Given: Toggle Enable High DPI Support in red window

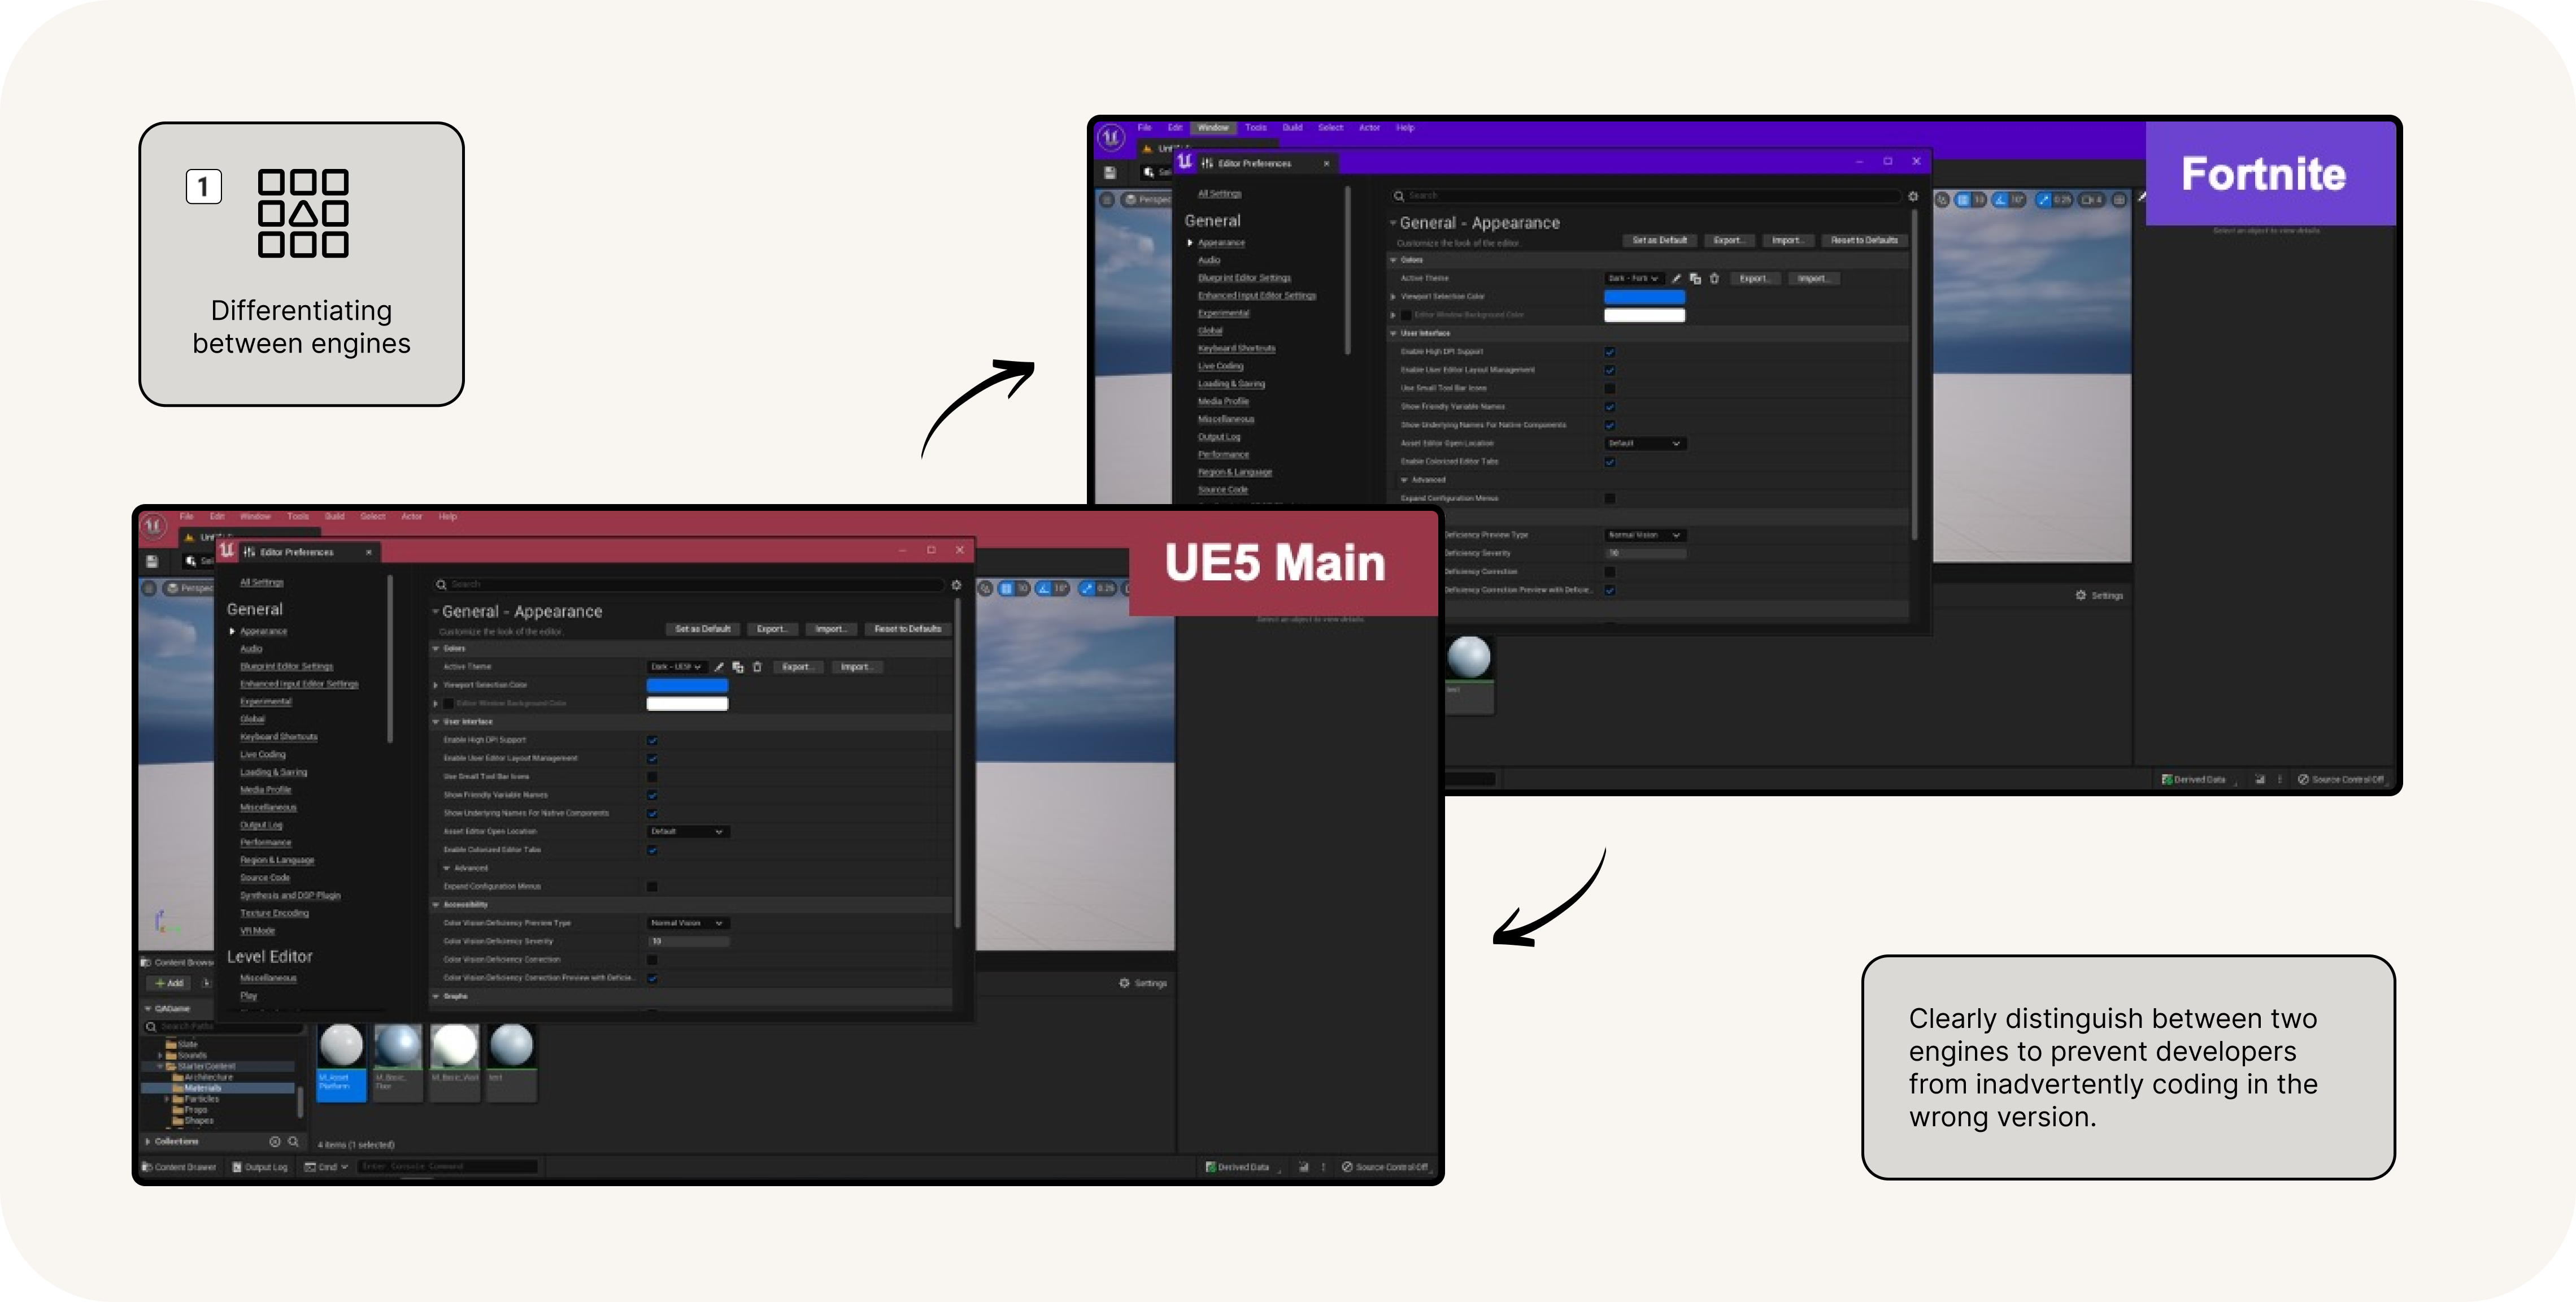Looking at the screenshot, I should point(652,740).
